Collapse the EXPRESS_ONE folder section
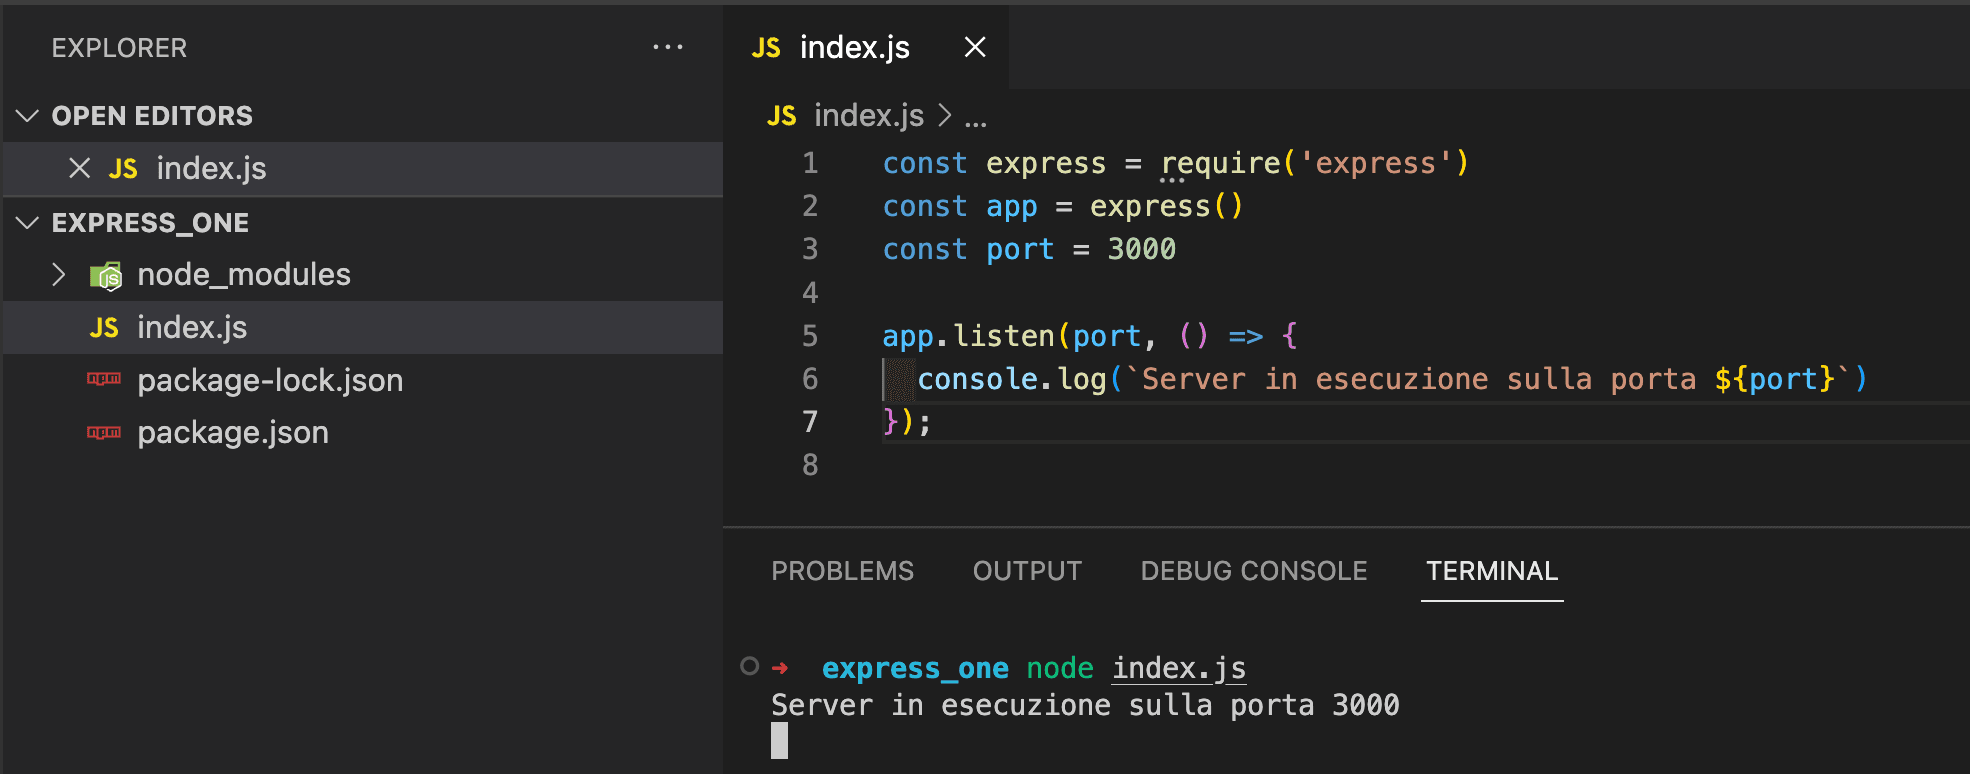The width and height of the screenshot is (1970, 774). tap(28, 222)
